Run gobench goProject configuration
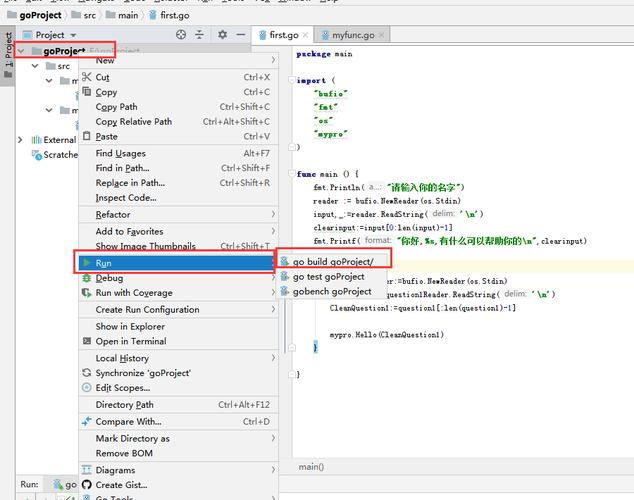Screen dimensions: 634x500 point(333,291)
